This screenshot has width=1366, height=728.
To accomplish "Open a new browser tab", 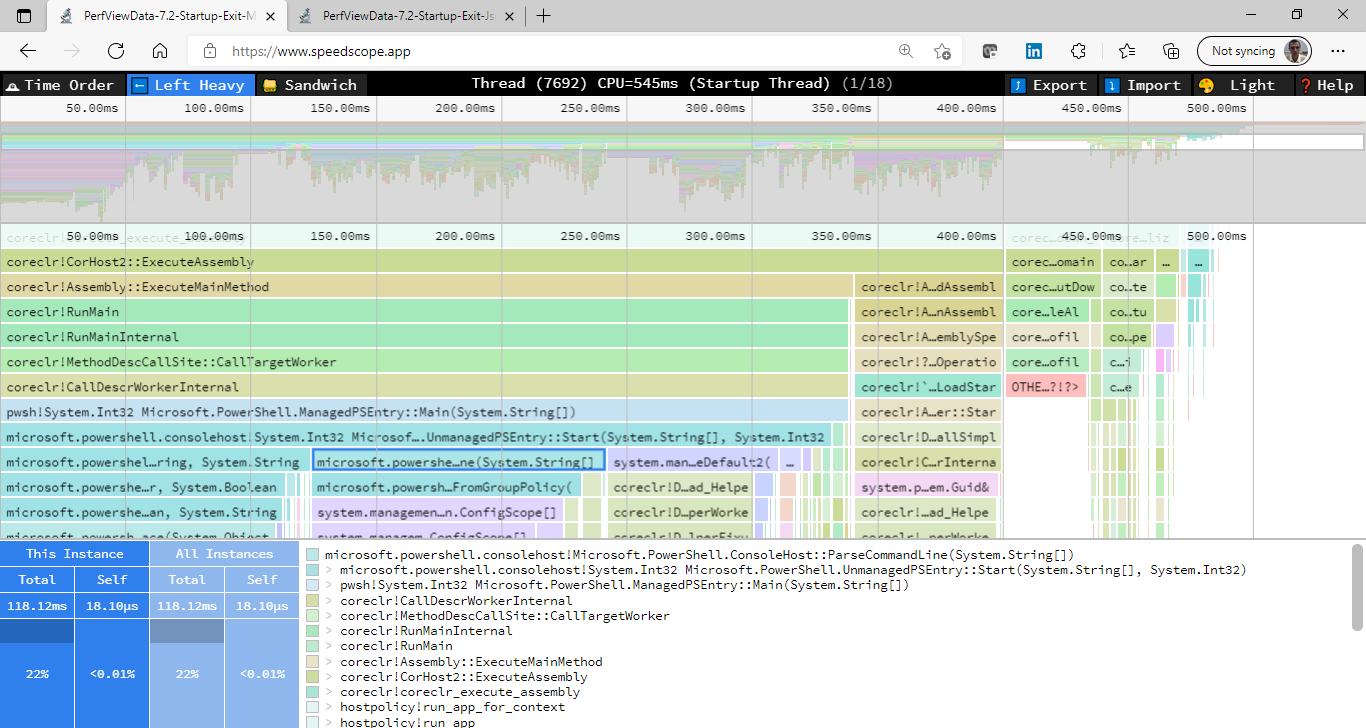I will click(x=543, y=16).
